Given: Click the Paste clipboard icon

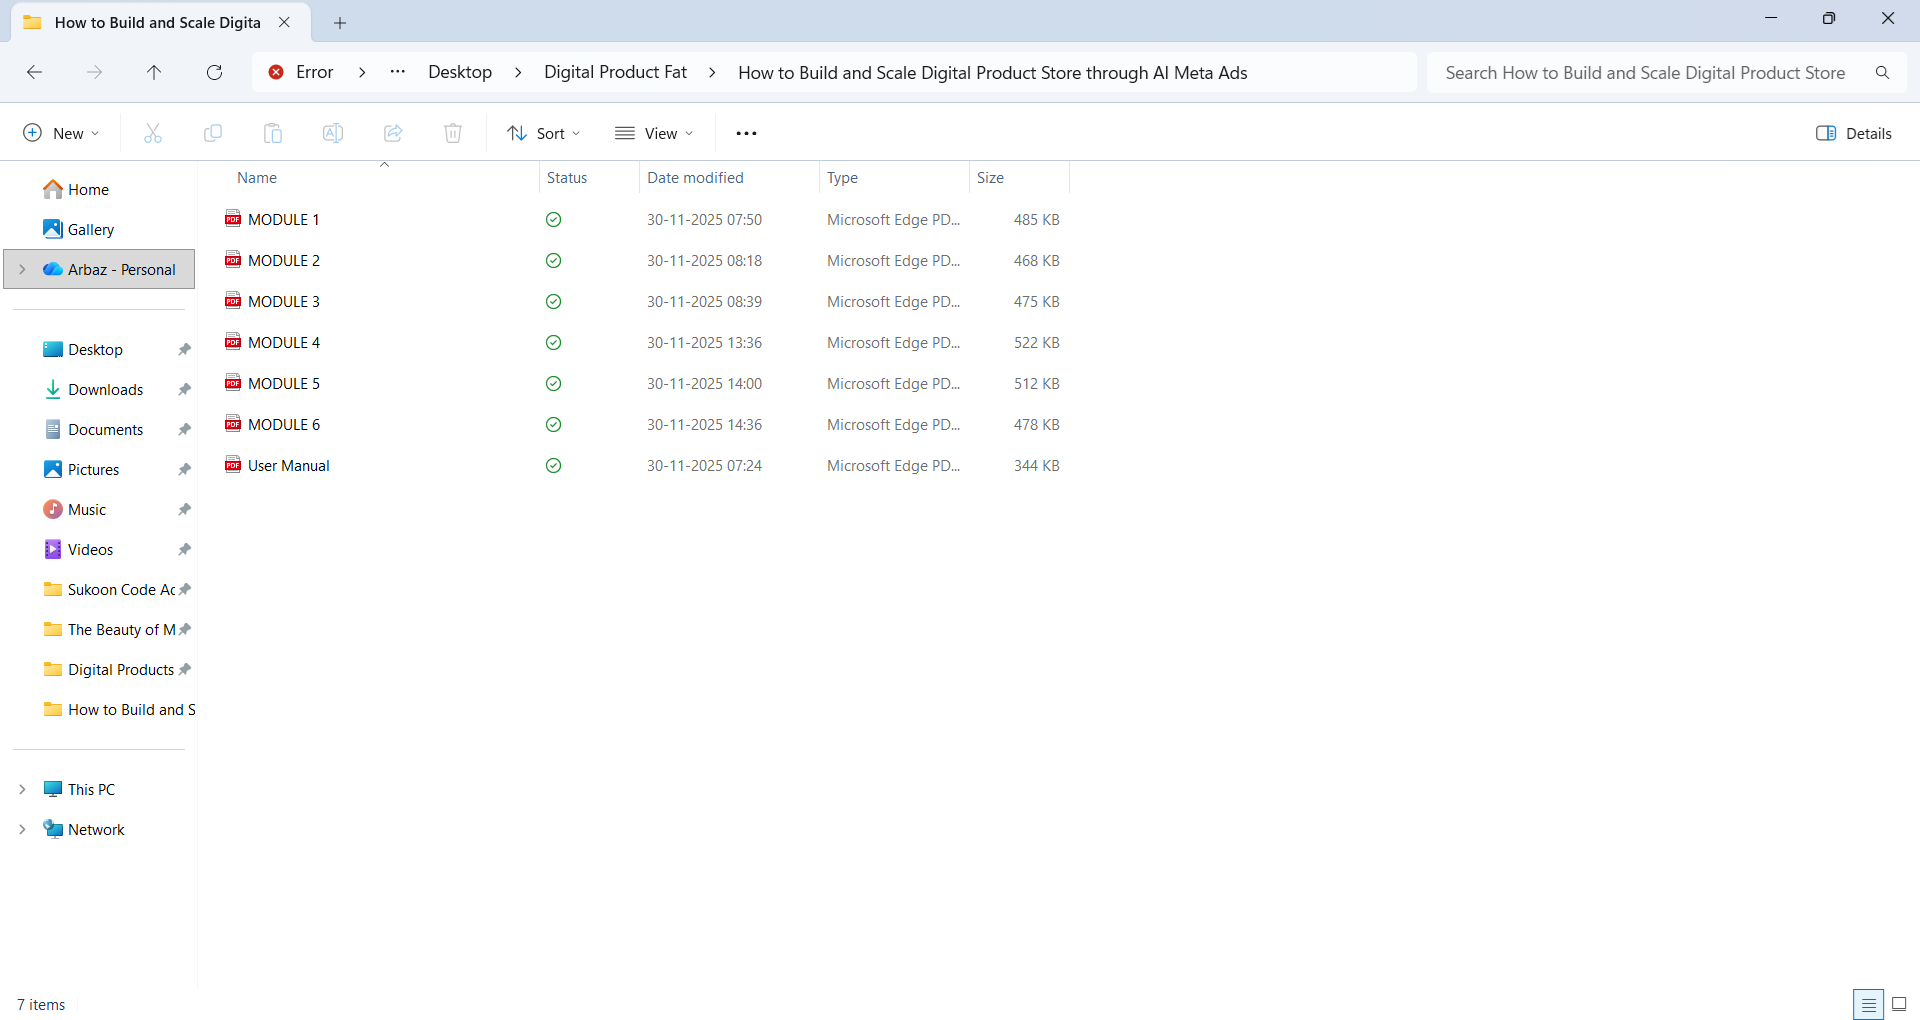Looking at the screenshot, I should tap(273, 133).
